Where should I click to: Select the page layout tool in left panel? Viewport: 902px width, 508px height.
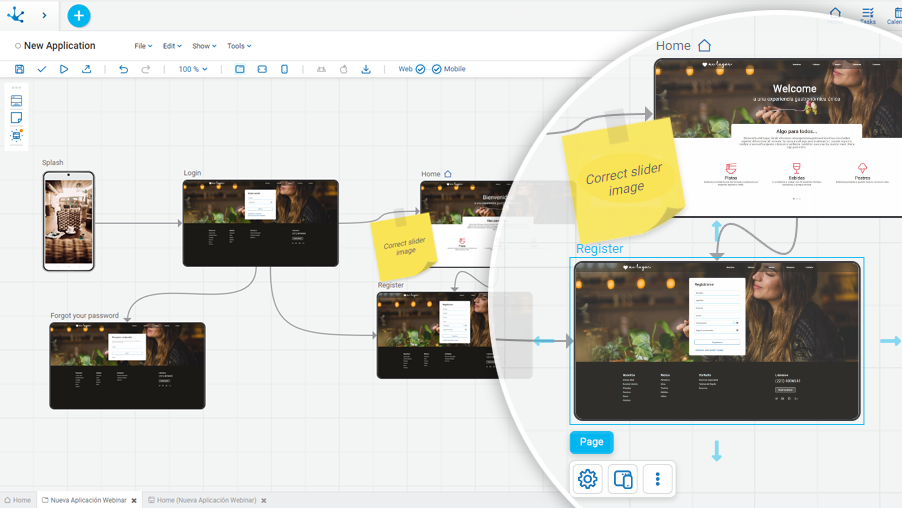pyautogui.click(x=16, y=101)
